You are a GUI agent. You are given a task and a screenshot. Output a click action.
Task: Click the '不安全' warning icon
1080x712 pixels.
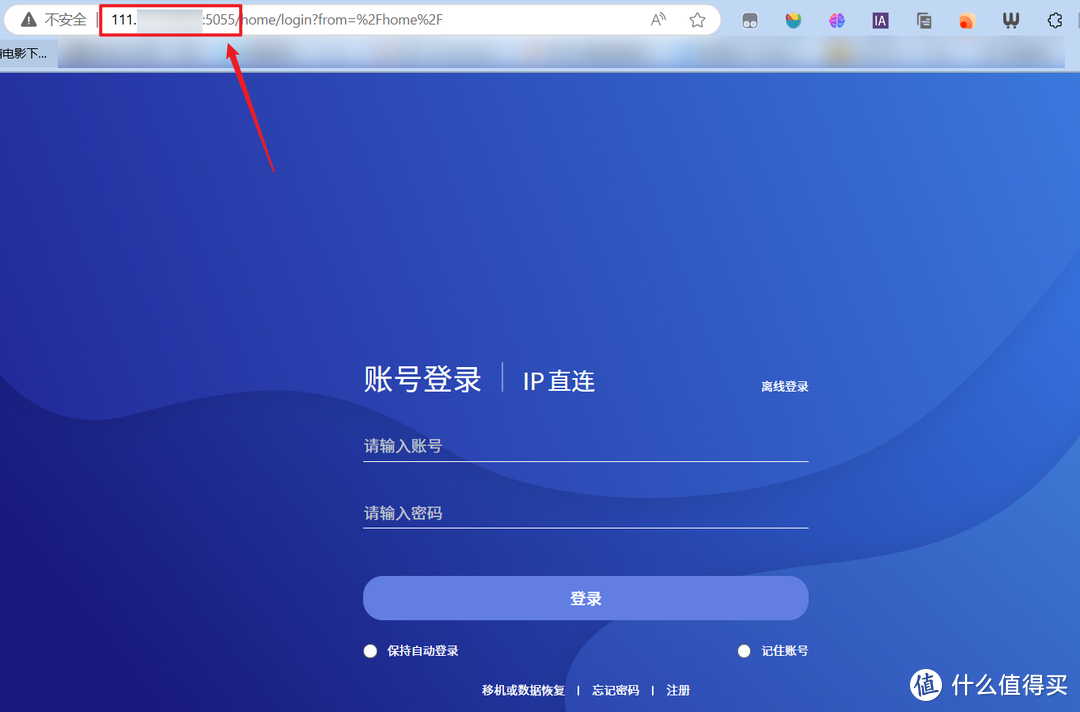(29, 19)
